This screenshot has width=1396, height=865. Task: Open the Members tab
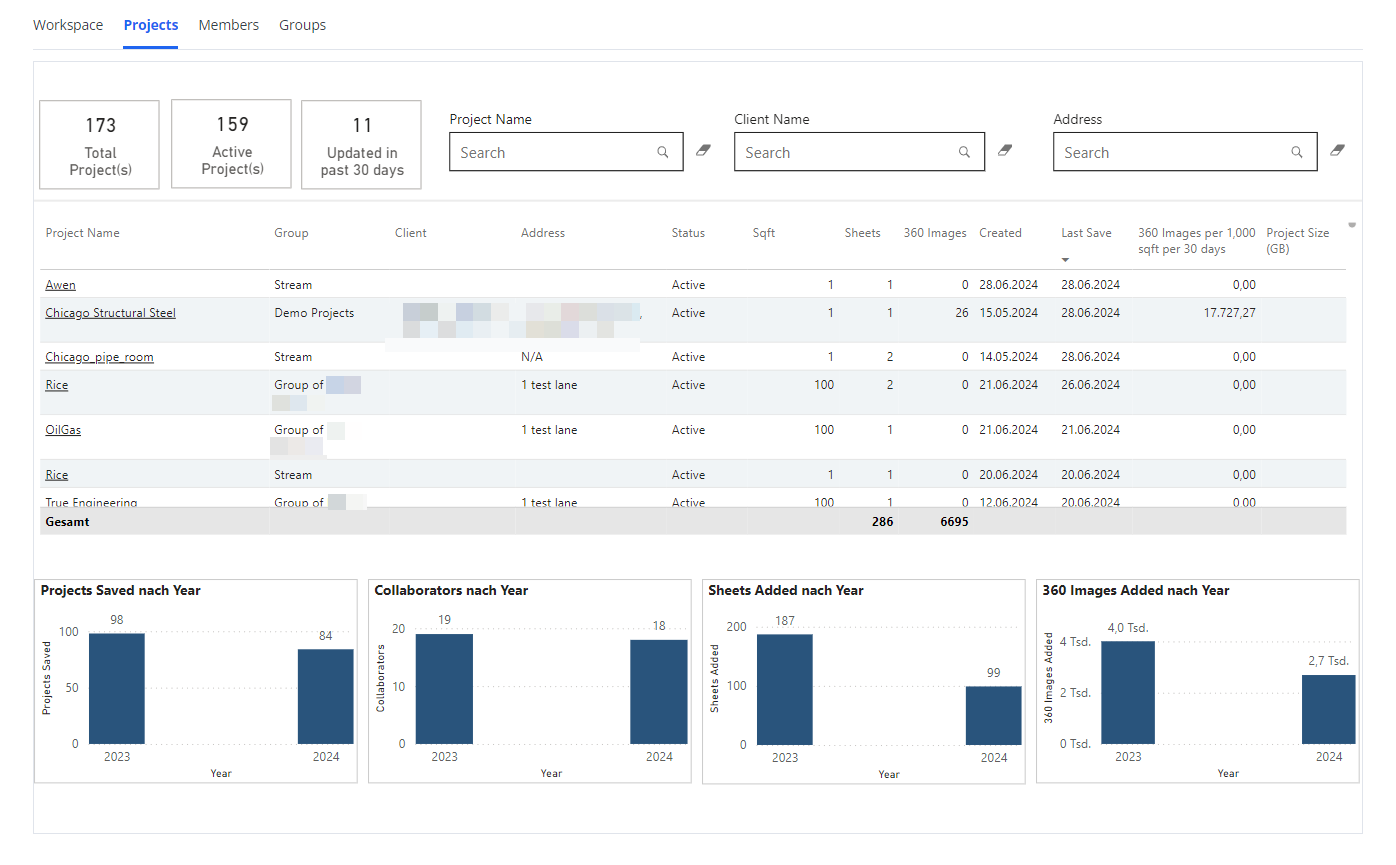click(x=228, y=25)
